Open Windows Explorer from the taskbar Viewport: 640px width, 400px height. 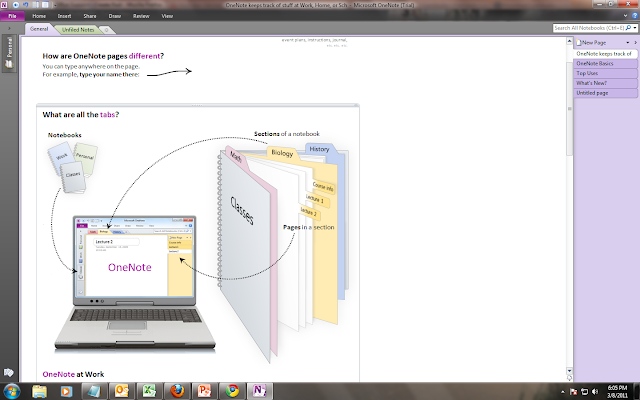click(40, 391)
